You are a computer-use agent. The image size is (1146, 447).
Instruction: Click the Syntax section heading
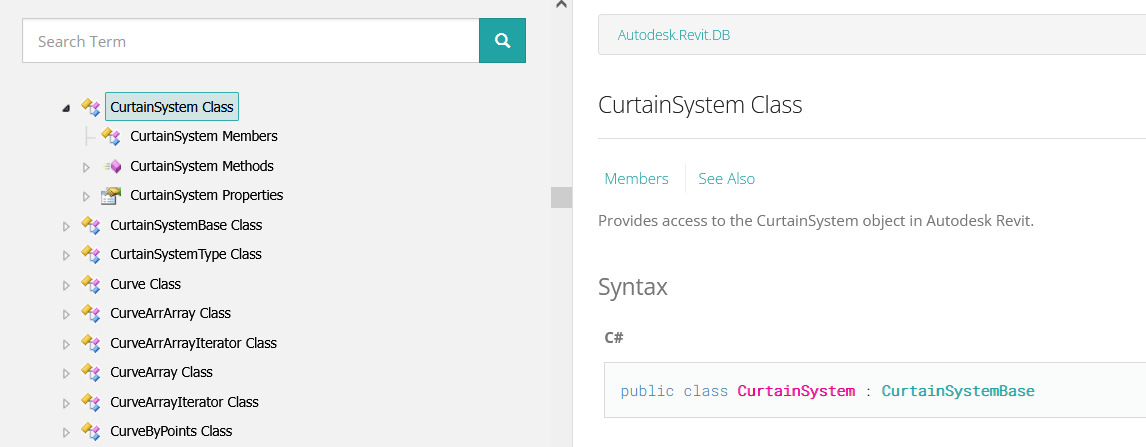[x=633, y=286]
